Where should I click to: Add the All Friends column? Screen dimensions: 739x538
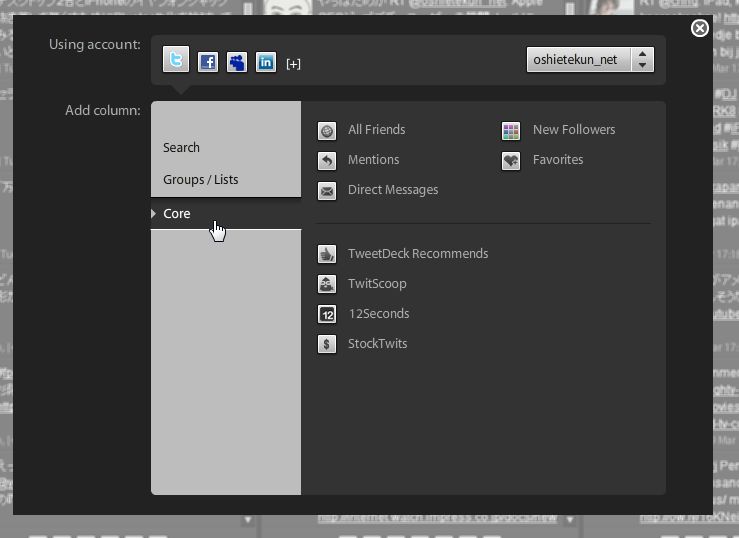tap(377, 130)
